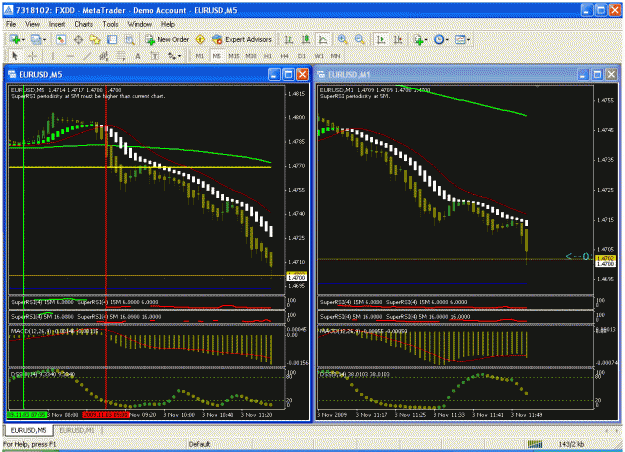Screen dimensions: 625x452
Task: Expand the Profiles dropdown arrow
Action: 44,40
